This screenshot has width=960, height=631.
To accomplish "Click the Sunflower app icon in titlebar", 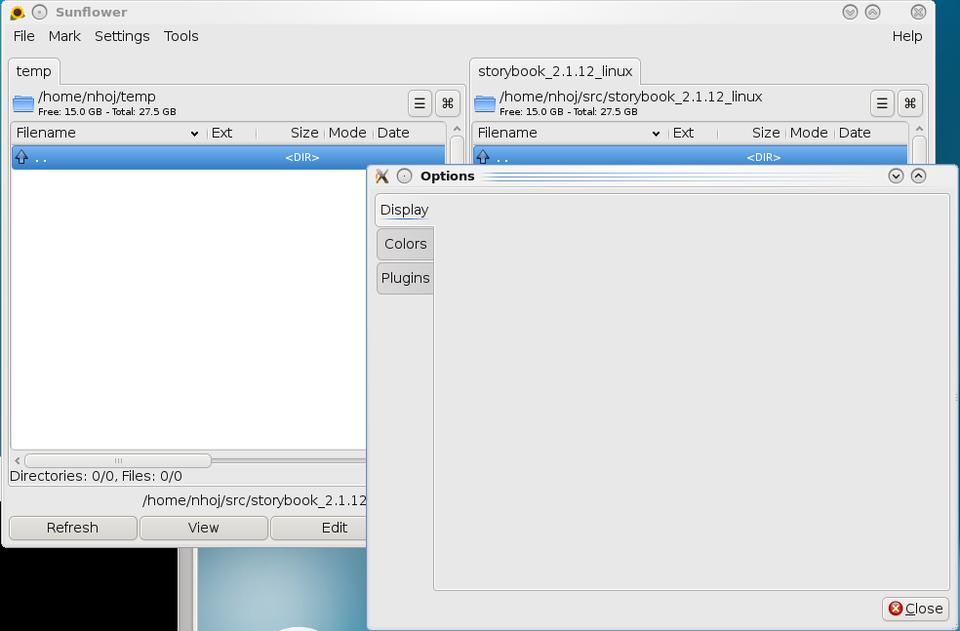I will (17, 12).
